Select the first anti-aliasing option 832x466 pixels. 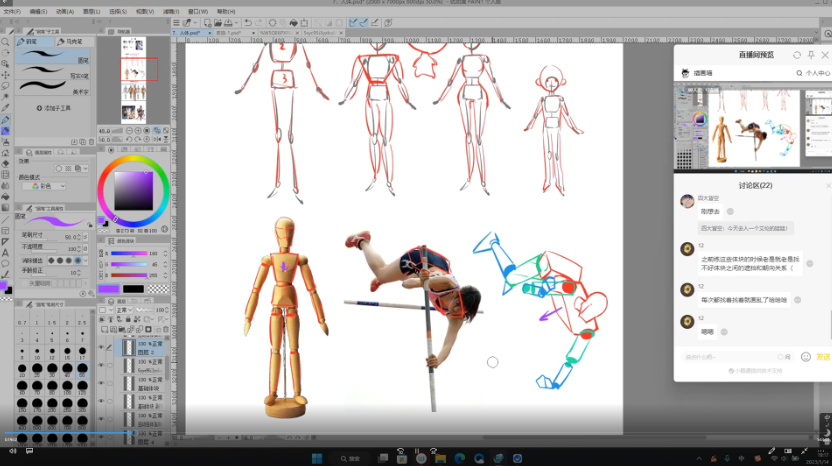click(x=51, y=261)
